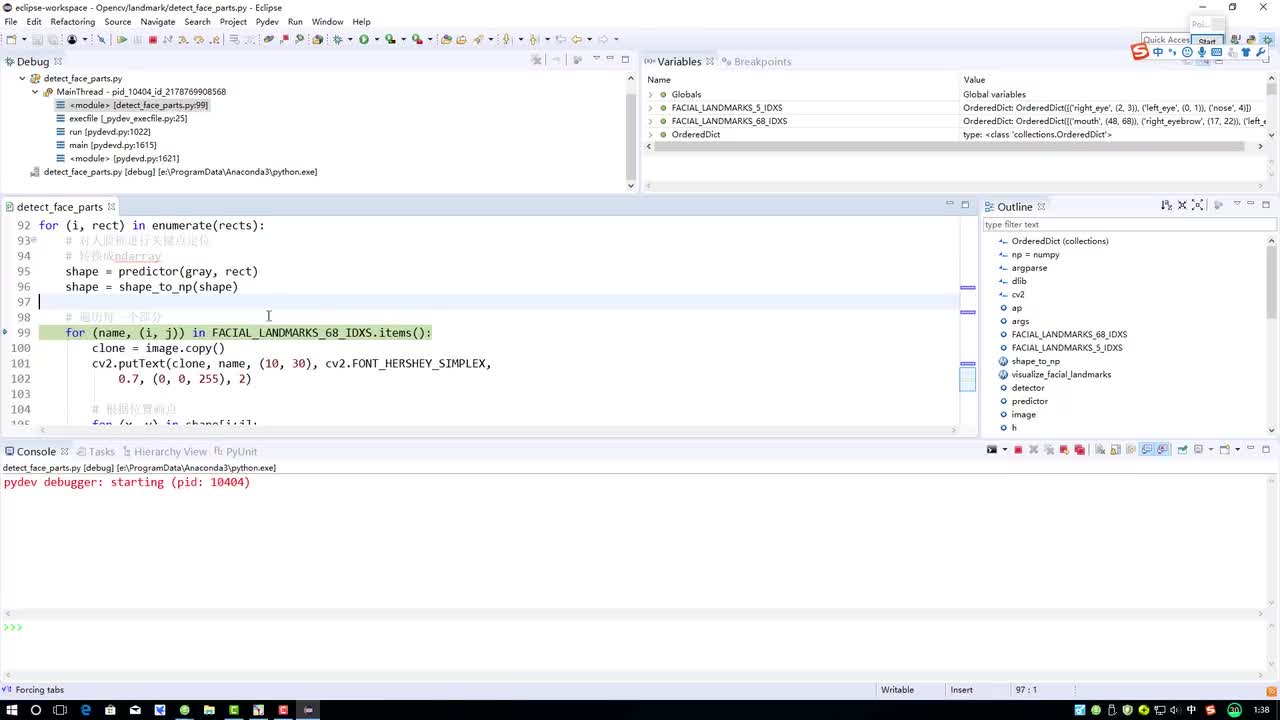Toggle the breakpoint marker on line 99

(5, 332)
